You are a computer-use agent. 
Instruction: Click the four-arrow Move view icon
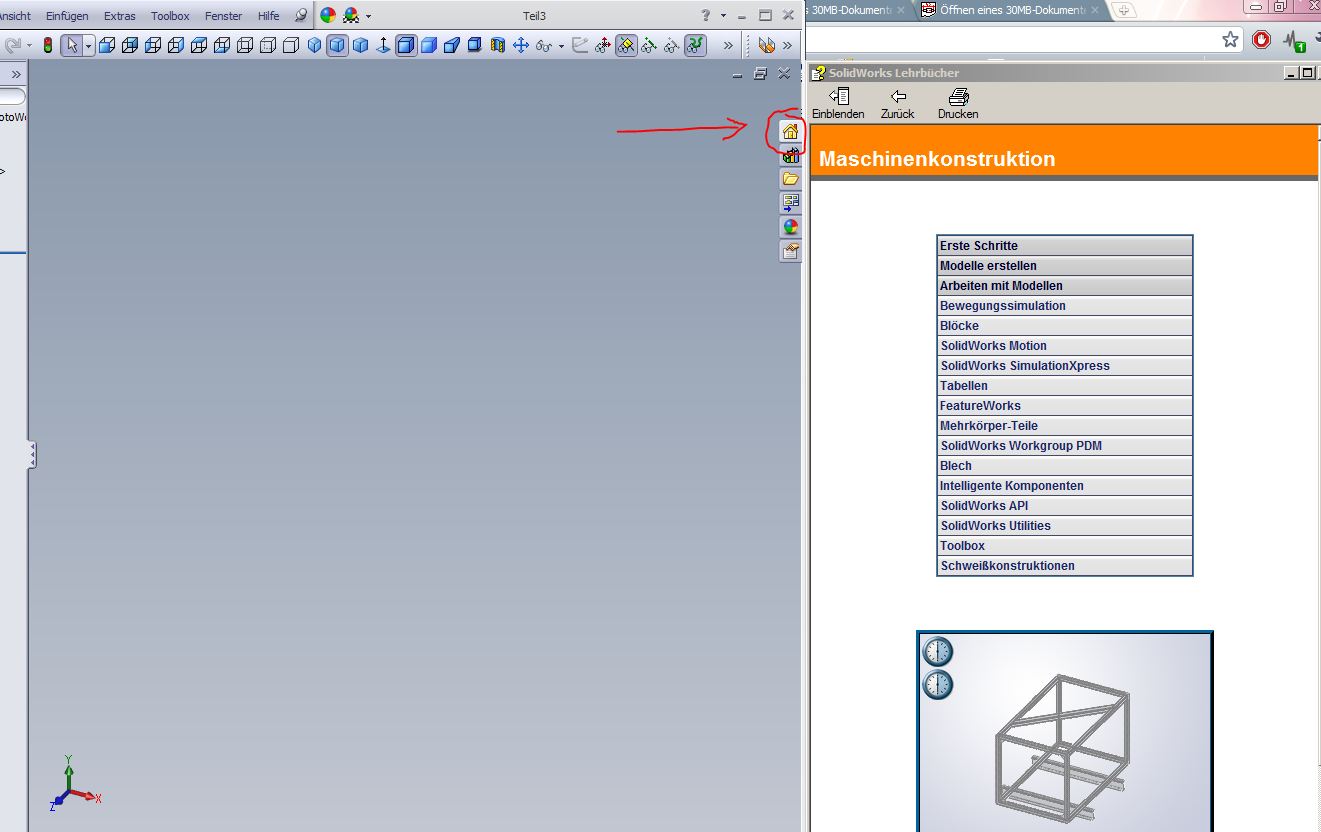pos(521,45)
